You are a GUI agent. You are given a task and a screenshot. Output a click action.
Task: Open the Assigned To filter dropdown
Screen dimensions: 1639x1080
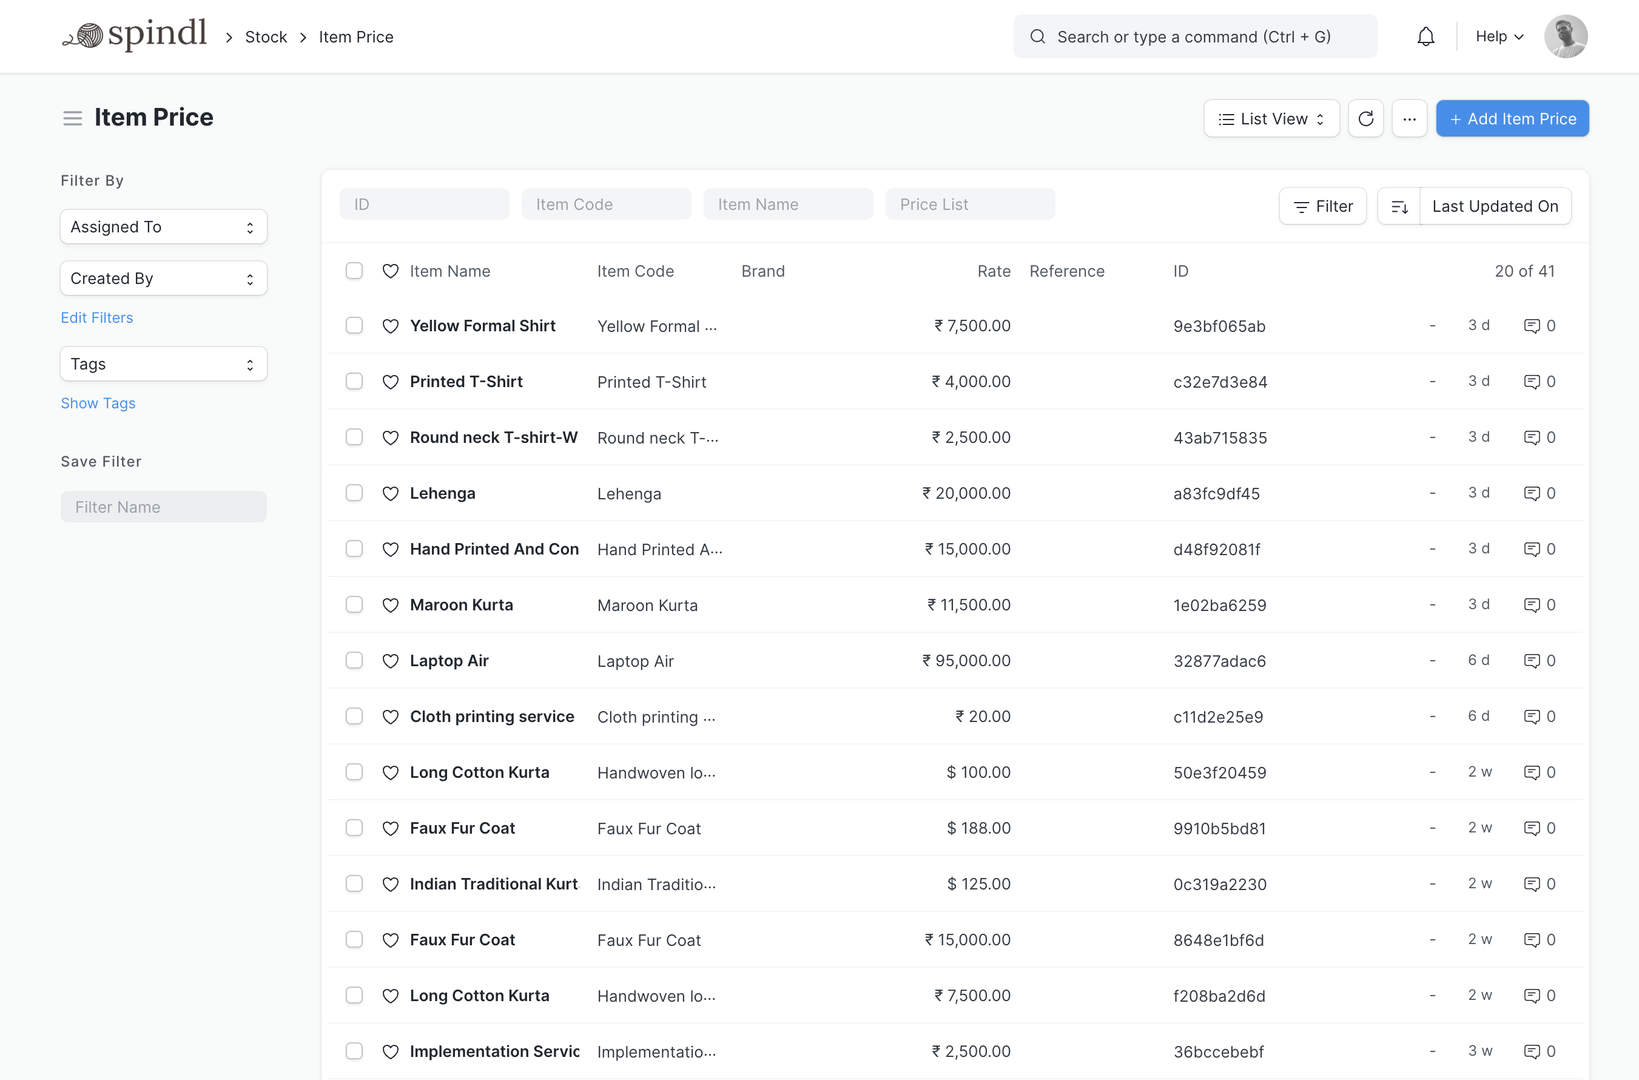coord(164,227)
